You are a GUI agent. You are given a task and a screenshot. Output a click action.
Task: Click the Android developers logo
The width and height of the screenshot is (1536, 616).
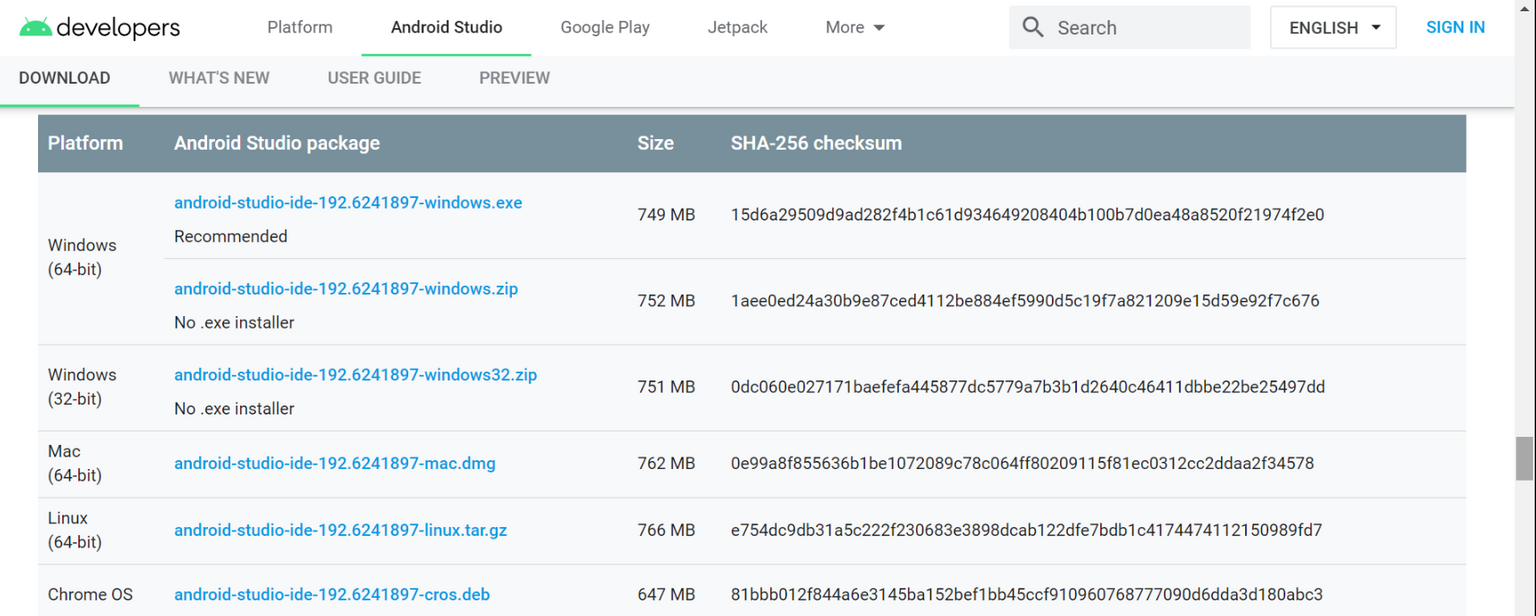coord(100,28)
